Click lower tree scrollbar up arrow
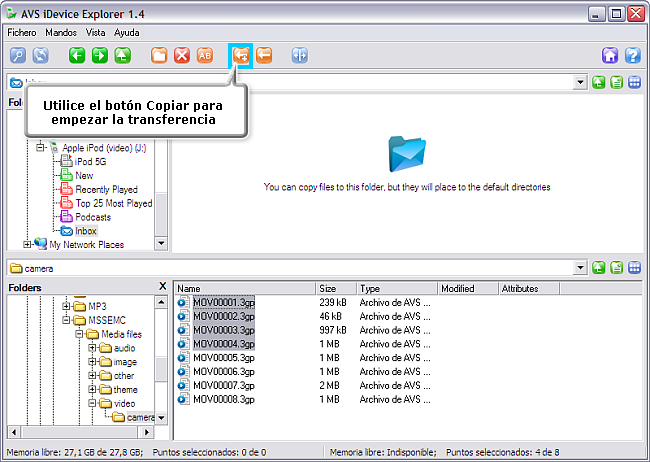 [161, 302]
